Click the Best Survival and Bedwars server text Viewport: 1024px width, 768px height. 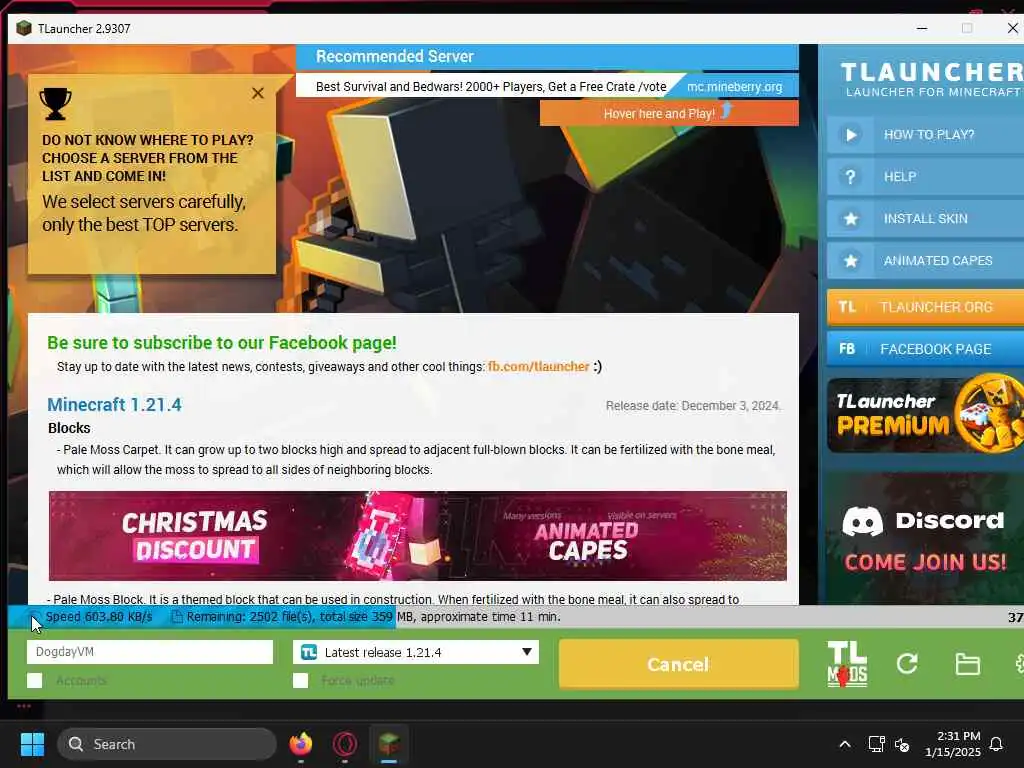491,86
